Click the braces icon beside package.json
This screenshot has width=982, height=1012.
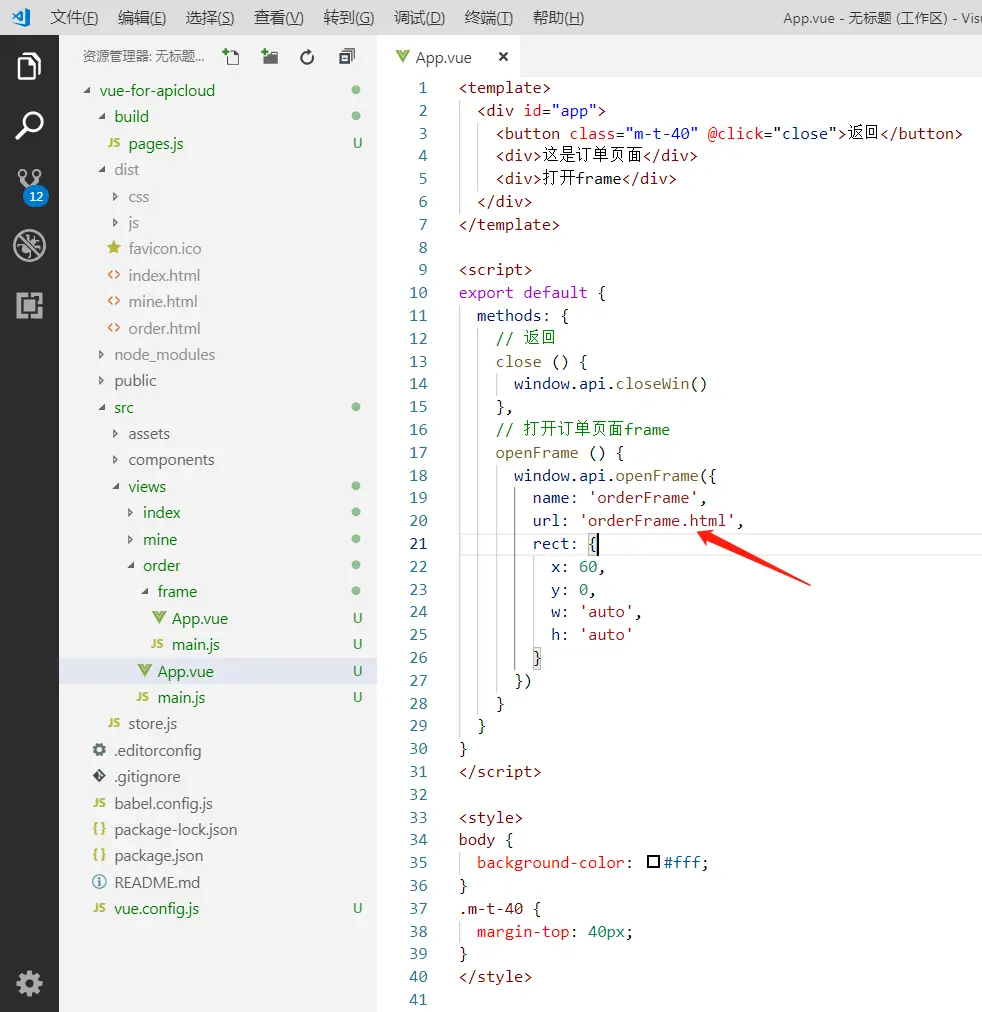coord(99,855)
